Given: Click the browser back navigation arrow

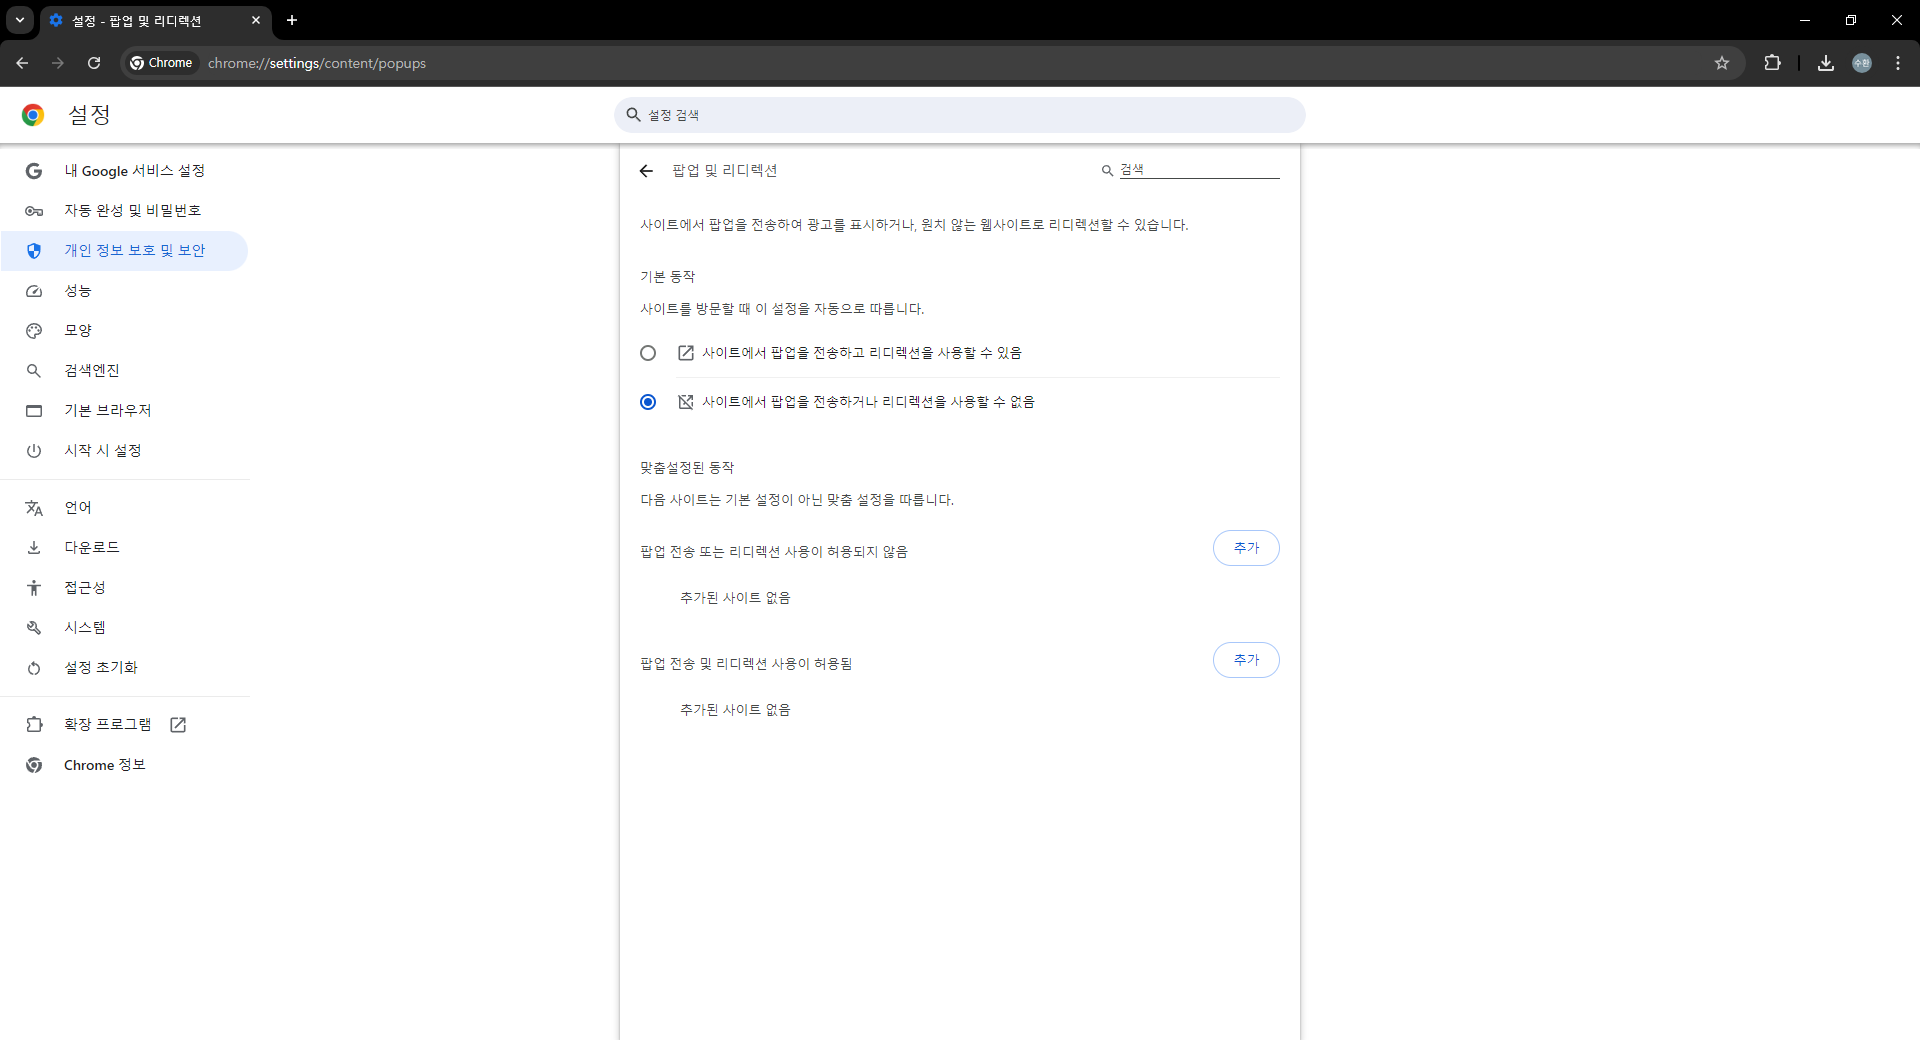Looking at the screenshot, I should point(22,63).
